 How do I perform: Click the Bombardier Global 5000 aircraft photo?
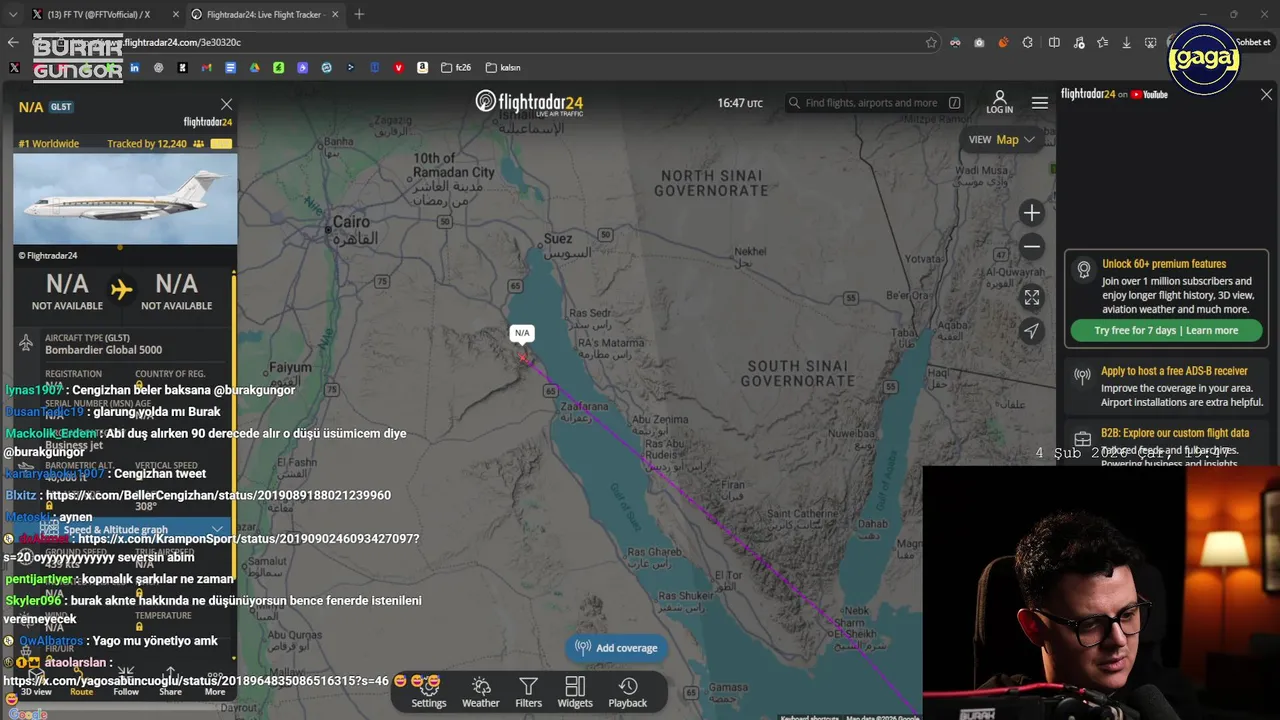click(x=125, y=198)
